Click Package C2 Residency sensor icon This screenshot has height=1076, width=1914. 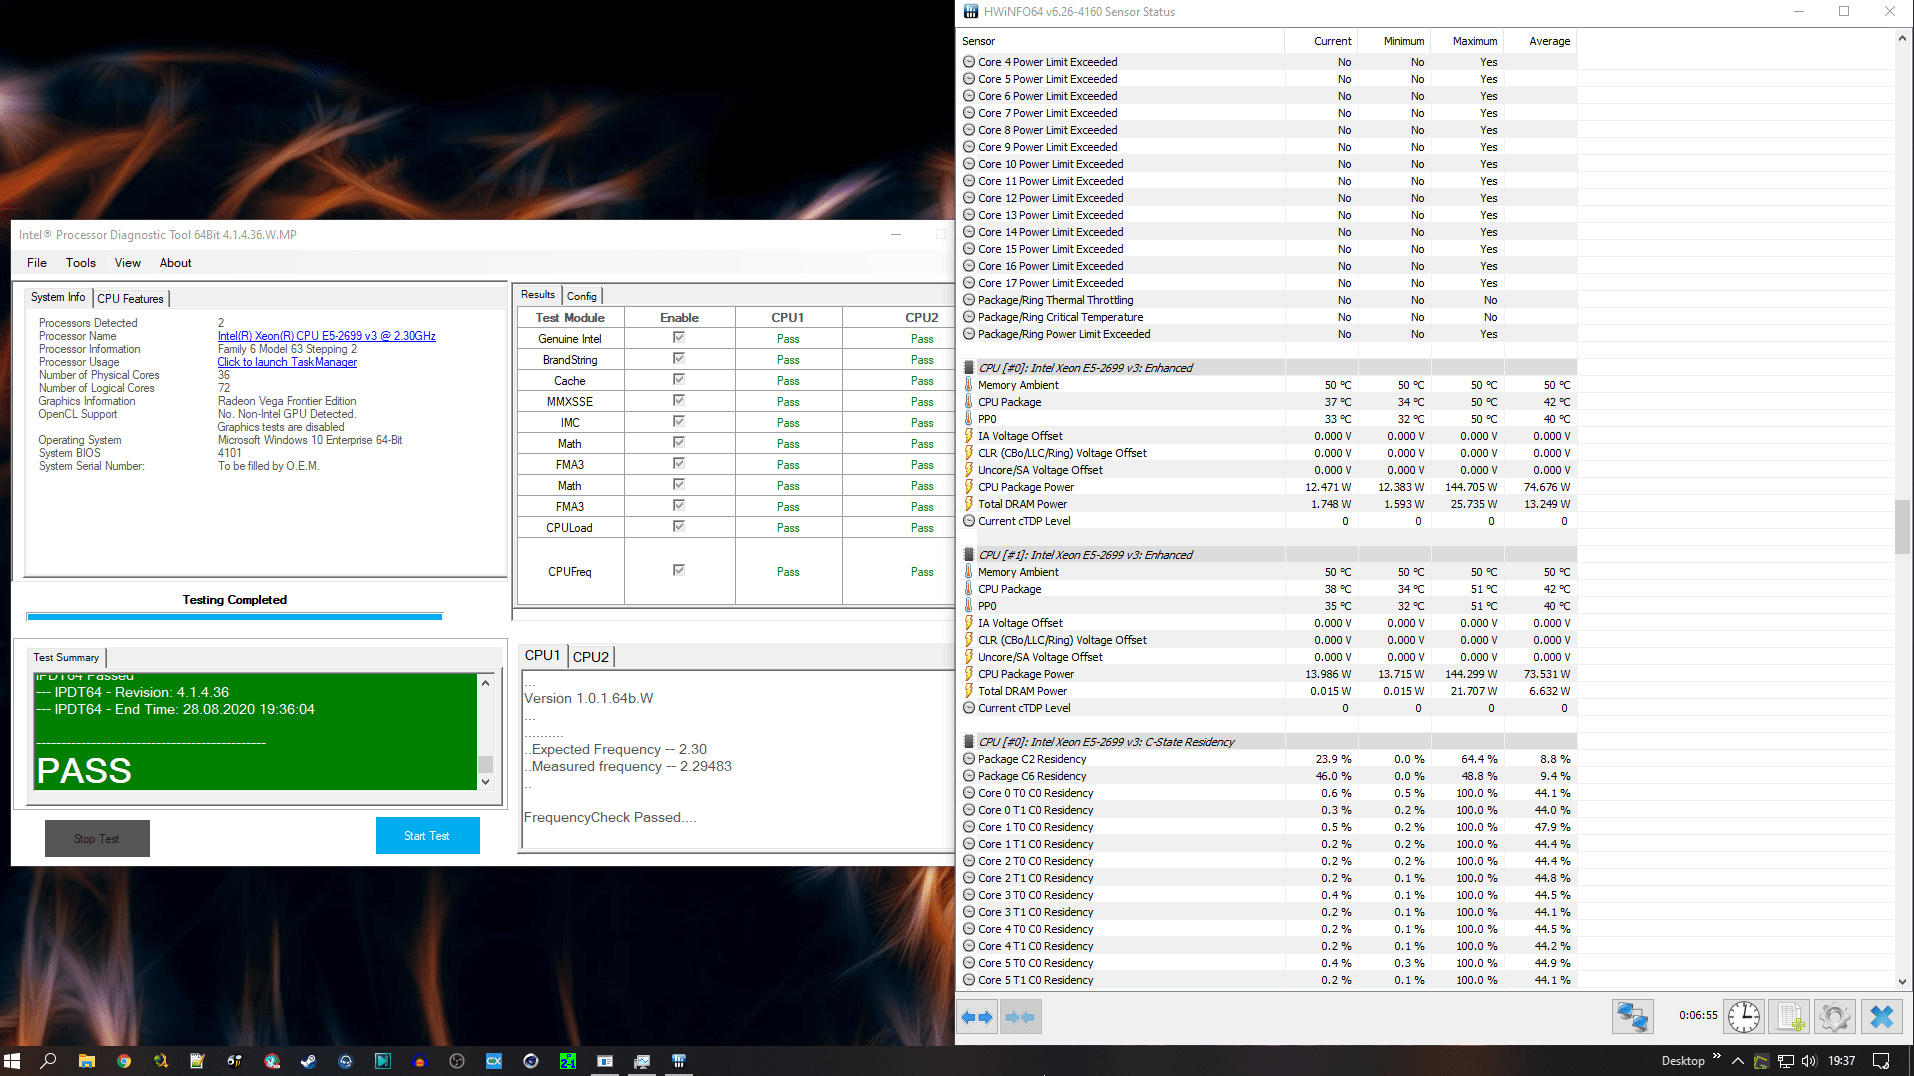969,759
